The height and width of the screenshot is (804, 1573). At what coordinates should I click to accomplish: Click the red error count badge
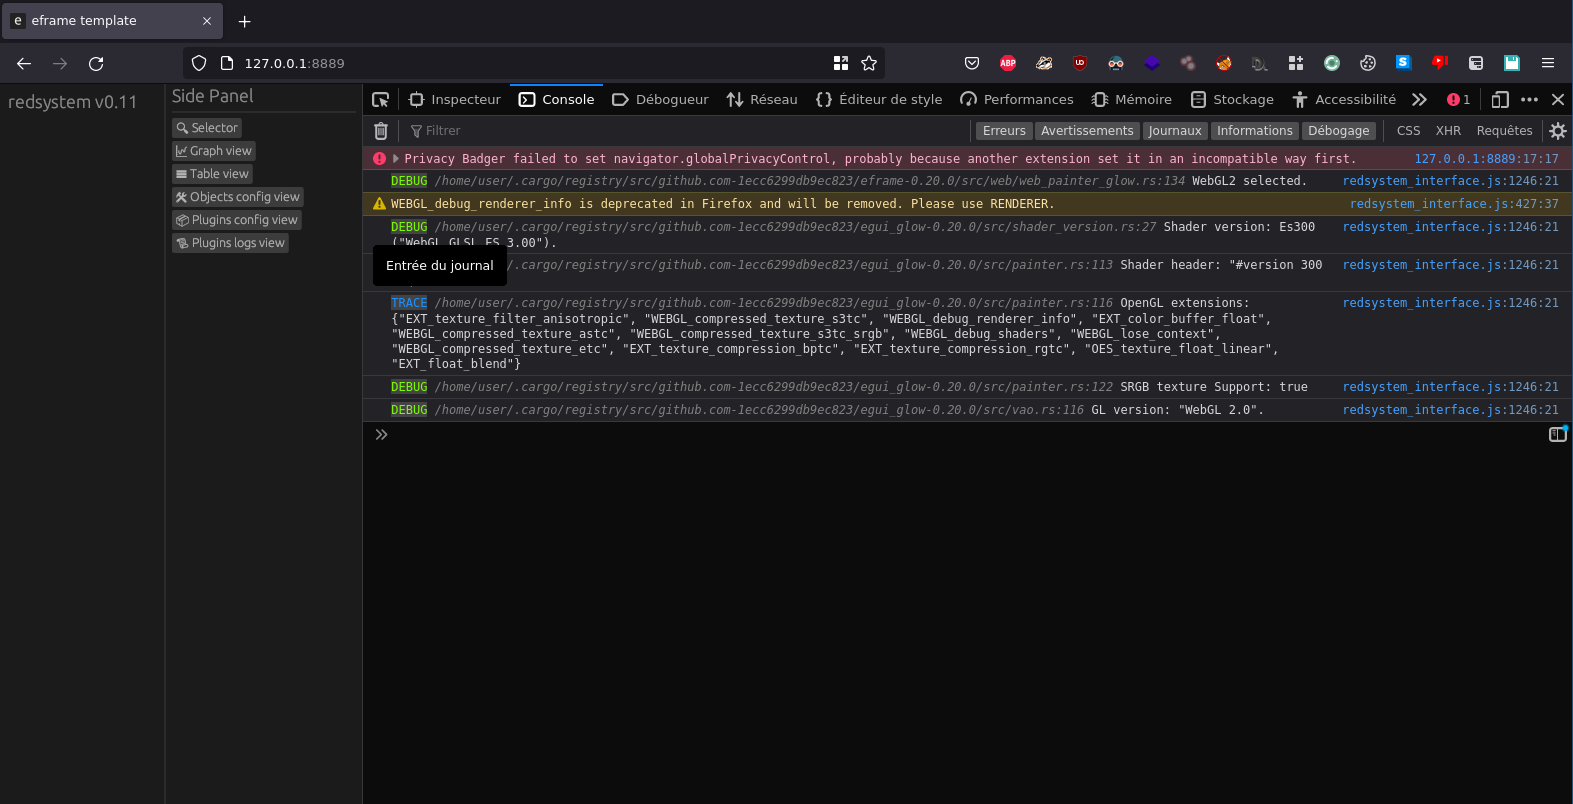pos(1458,99)
